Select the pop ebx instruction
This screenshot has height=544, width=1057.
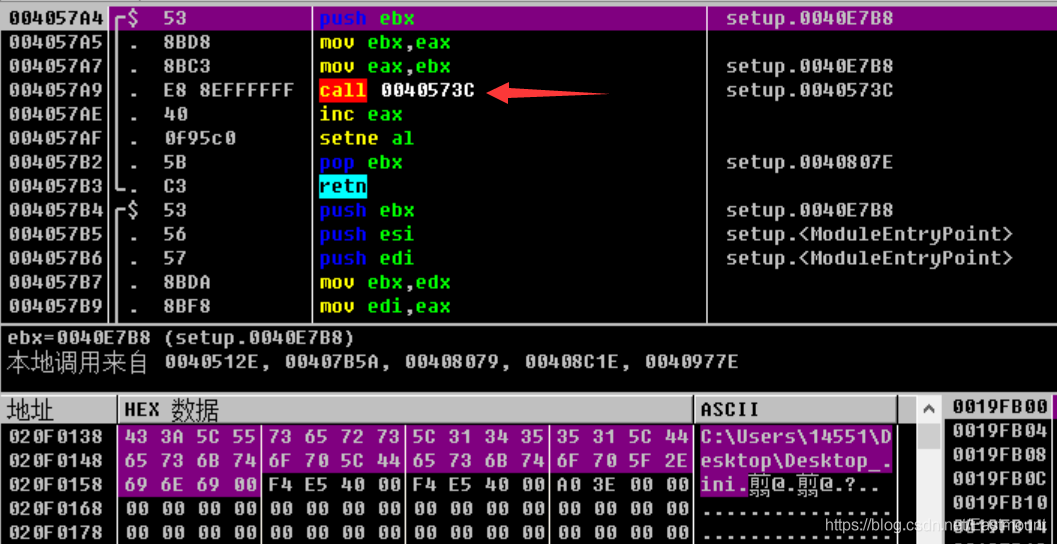pos(361,162)
